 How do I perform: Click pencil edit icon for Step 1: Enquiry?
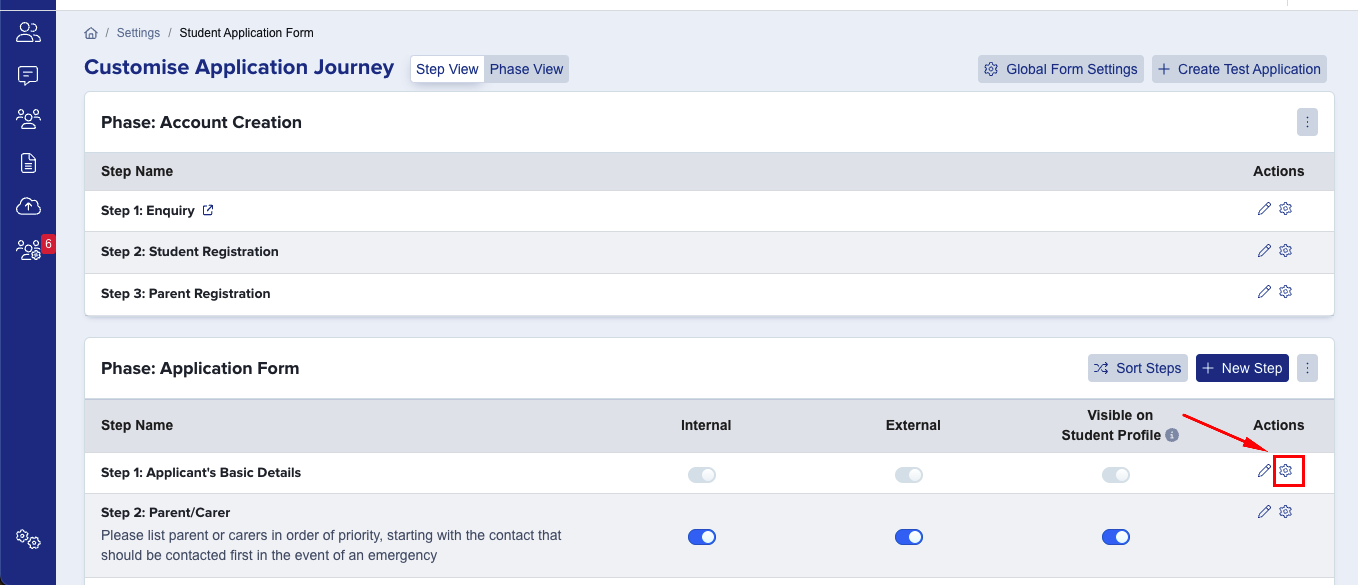pos(1264,209)
